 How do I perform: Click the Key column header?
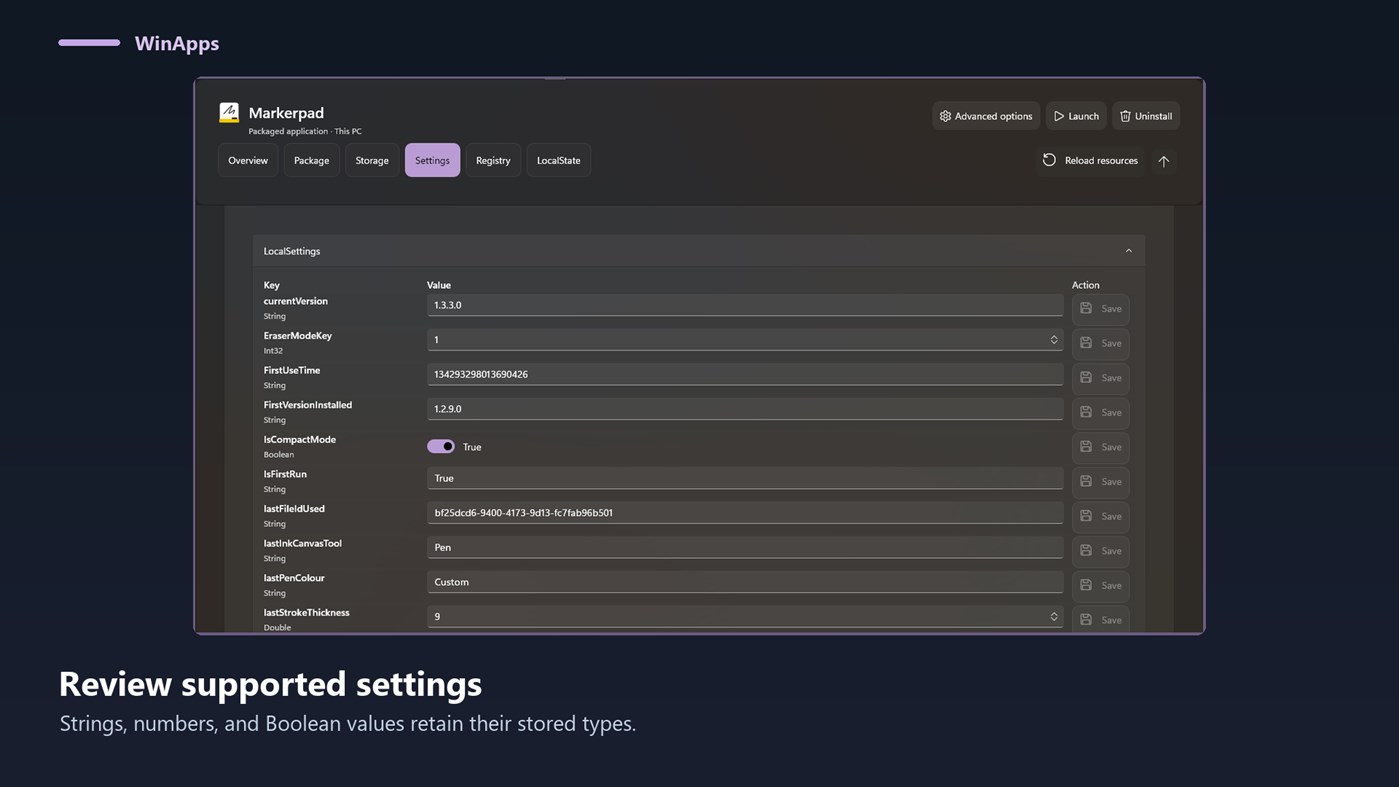coord(272,285)
